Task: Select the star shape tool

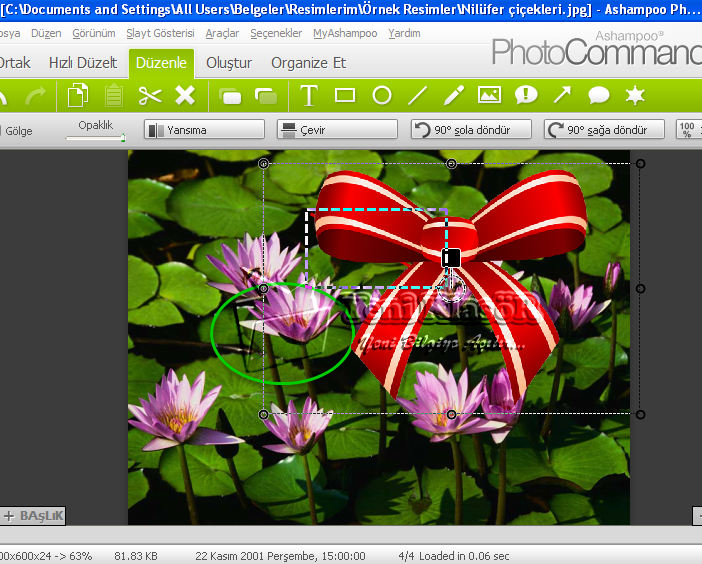Action: [634, 95]
